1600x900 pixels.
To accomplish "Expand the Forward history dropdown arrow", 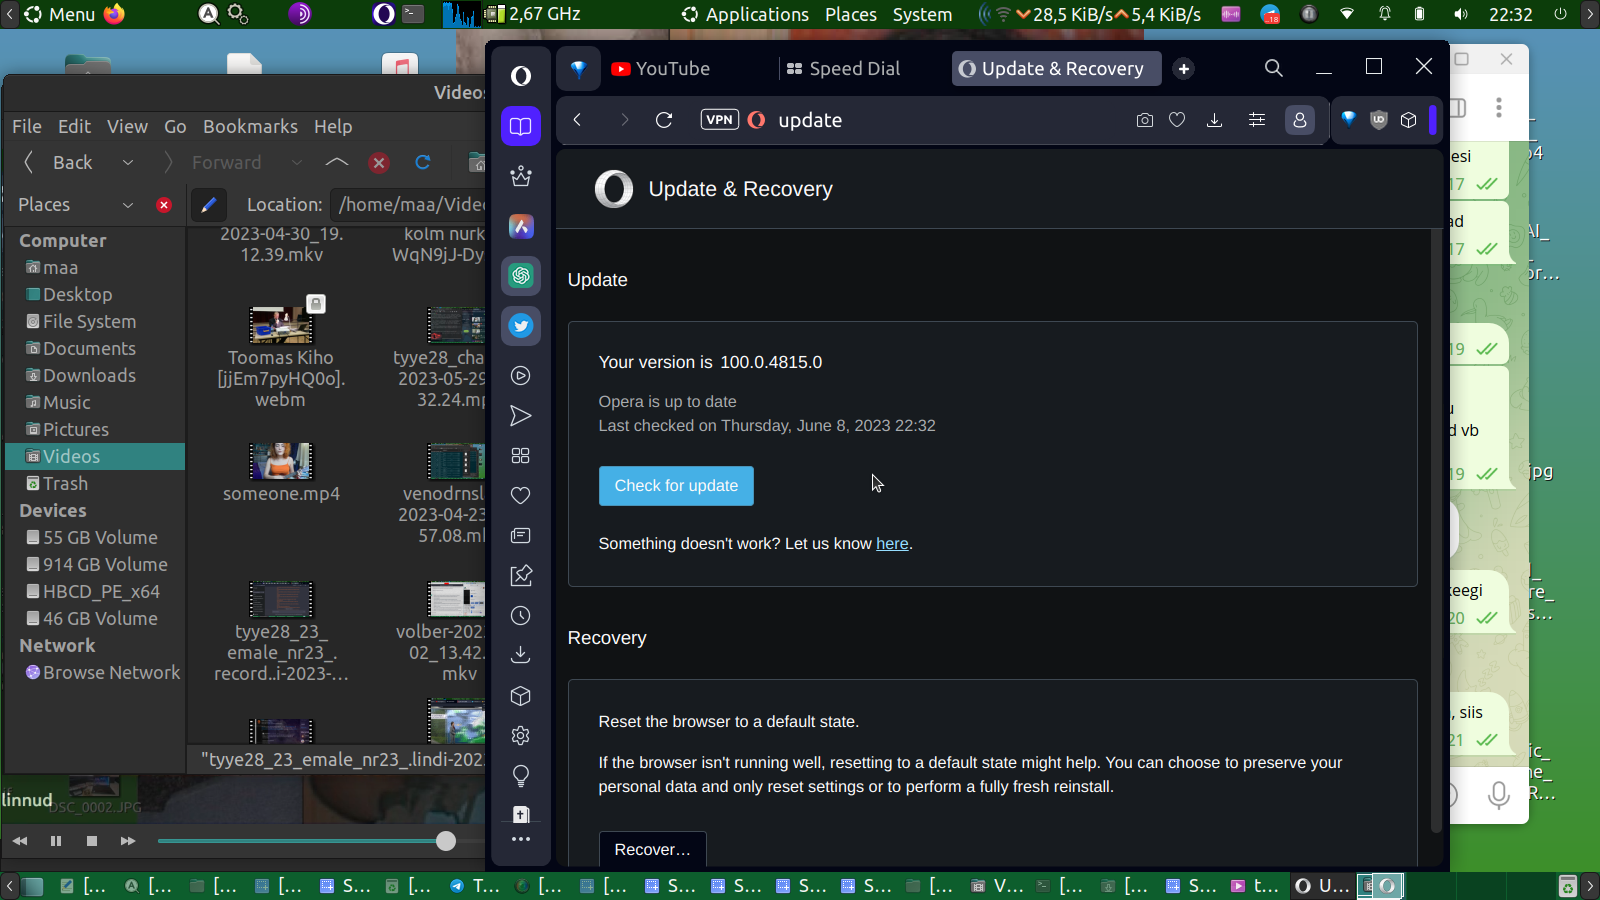I will coord(297,163).
